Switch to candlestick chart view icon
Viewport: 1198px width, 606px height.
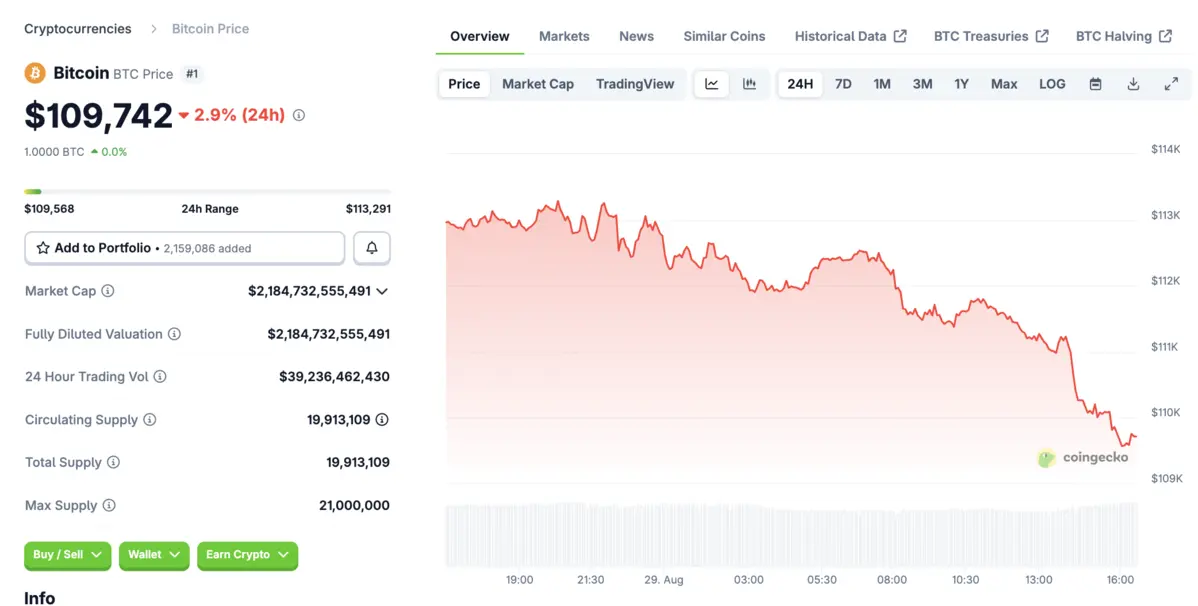749,84
